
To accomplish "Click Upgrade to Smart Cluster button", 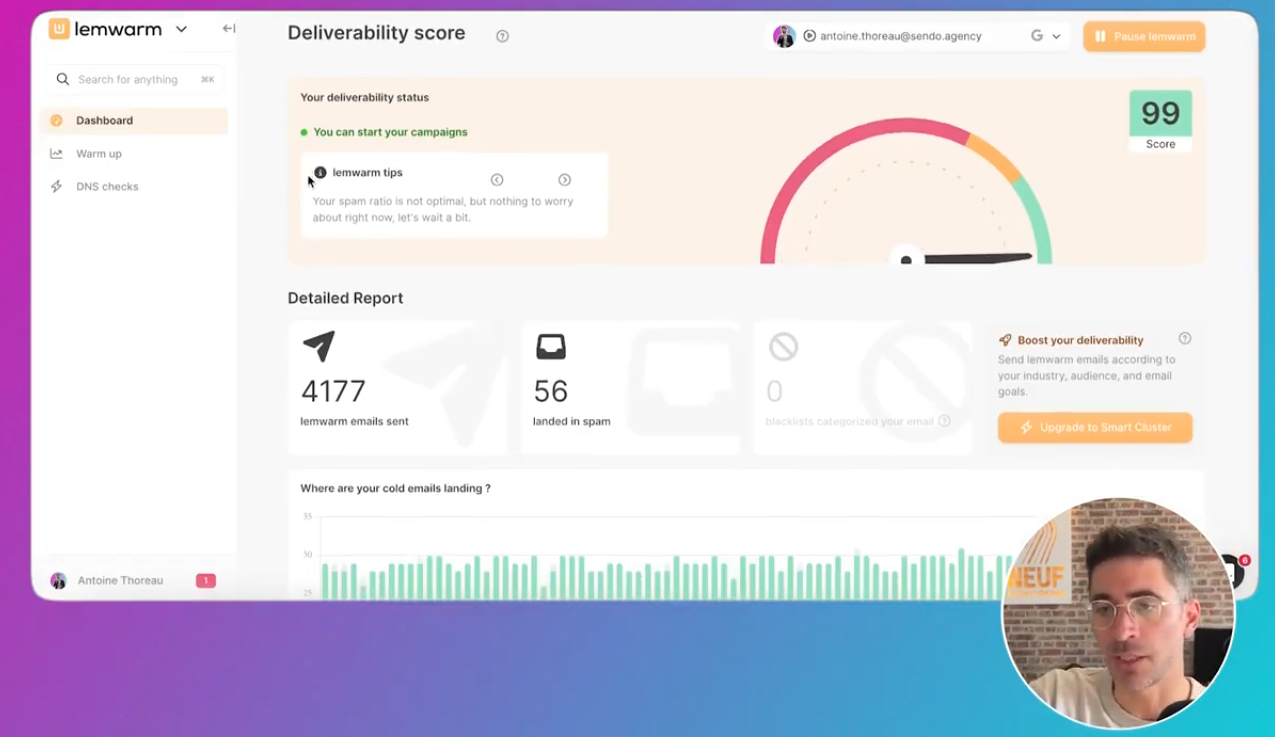I will [1095, 427].
